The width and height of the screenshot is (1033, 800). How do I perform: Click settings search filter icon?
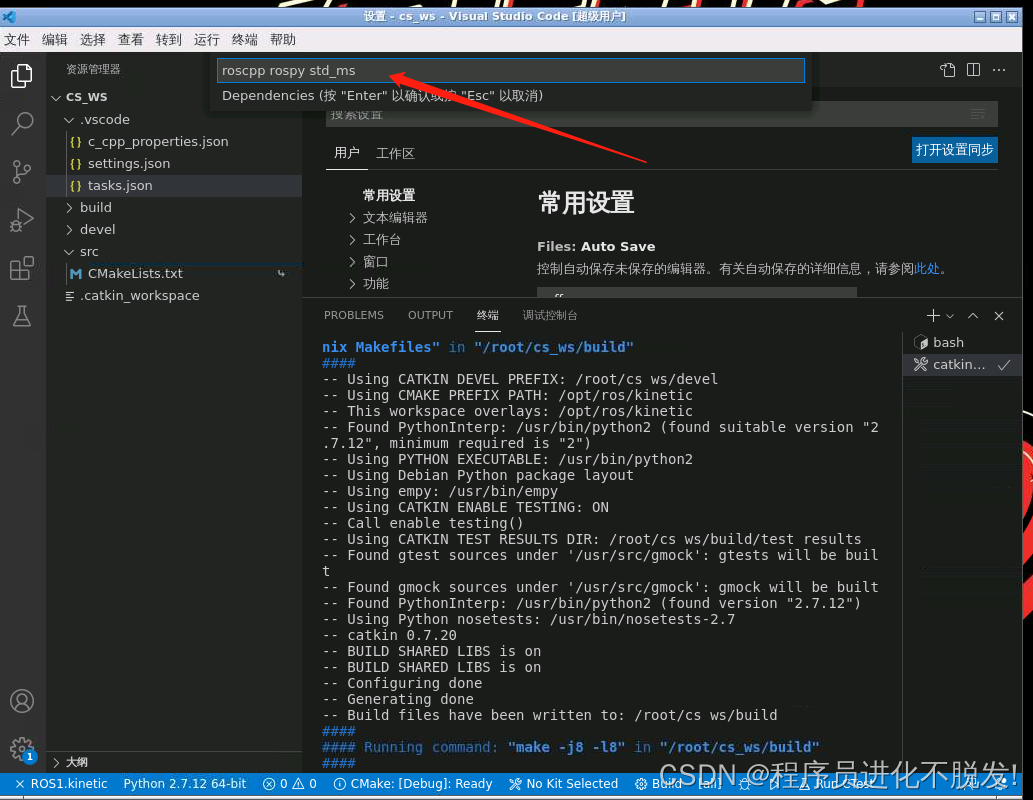978,114
